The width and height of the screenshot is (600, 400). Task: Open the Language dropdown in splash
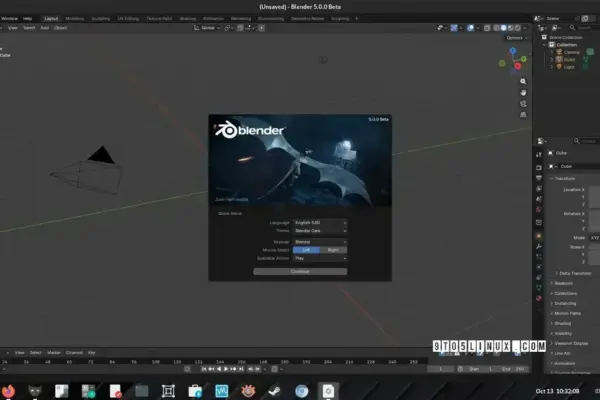(x=320, y=222)
